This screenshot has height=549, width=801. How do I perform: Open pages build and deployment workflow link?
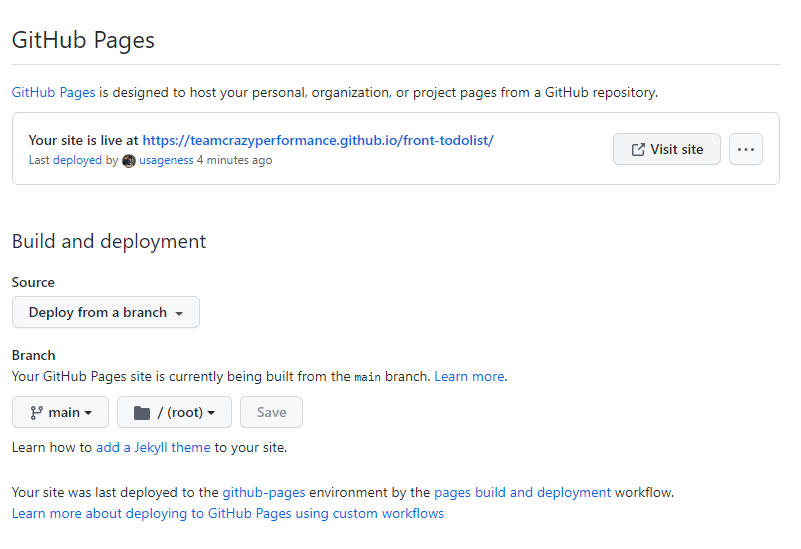pos(522,492)
